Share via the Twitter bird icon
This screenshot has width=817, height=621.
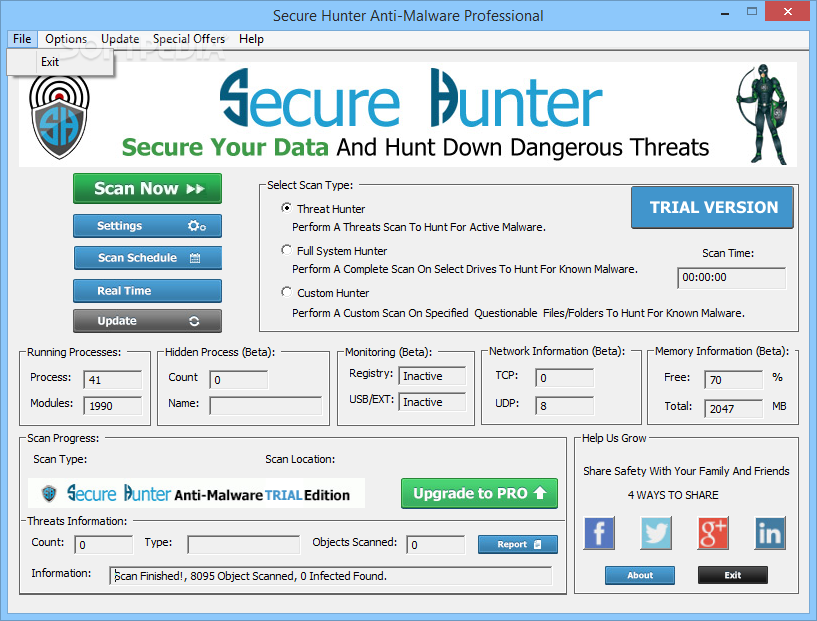tap(655, 533)
